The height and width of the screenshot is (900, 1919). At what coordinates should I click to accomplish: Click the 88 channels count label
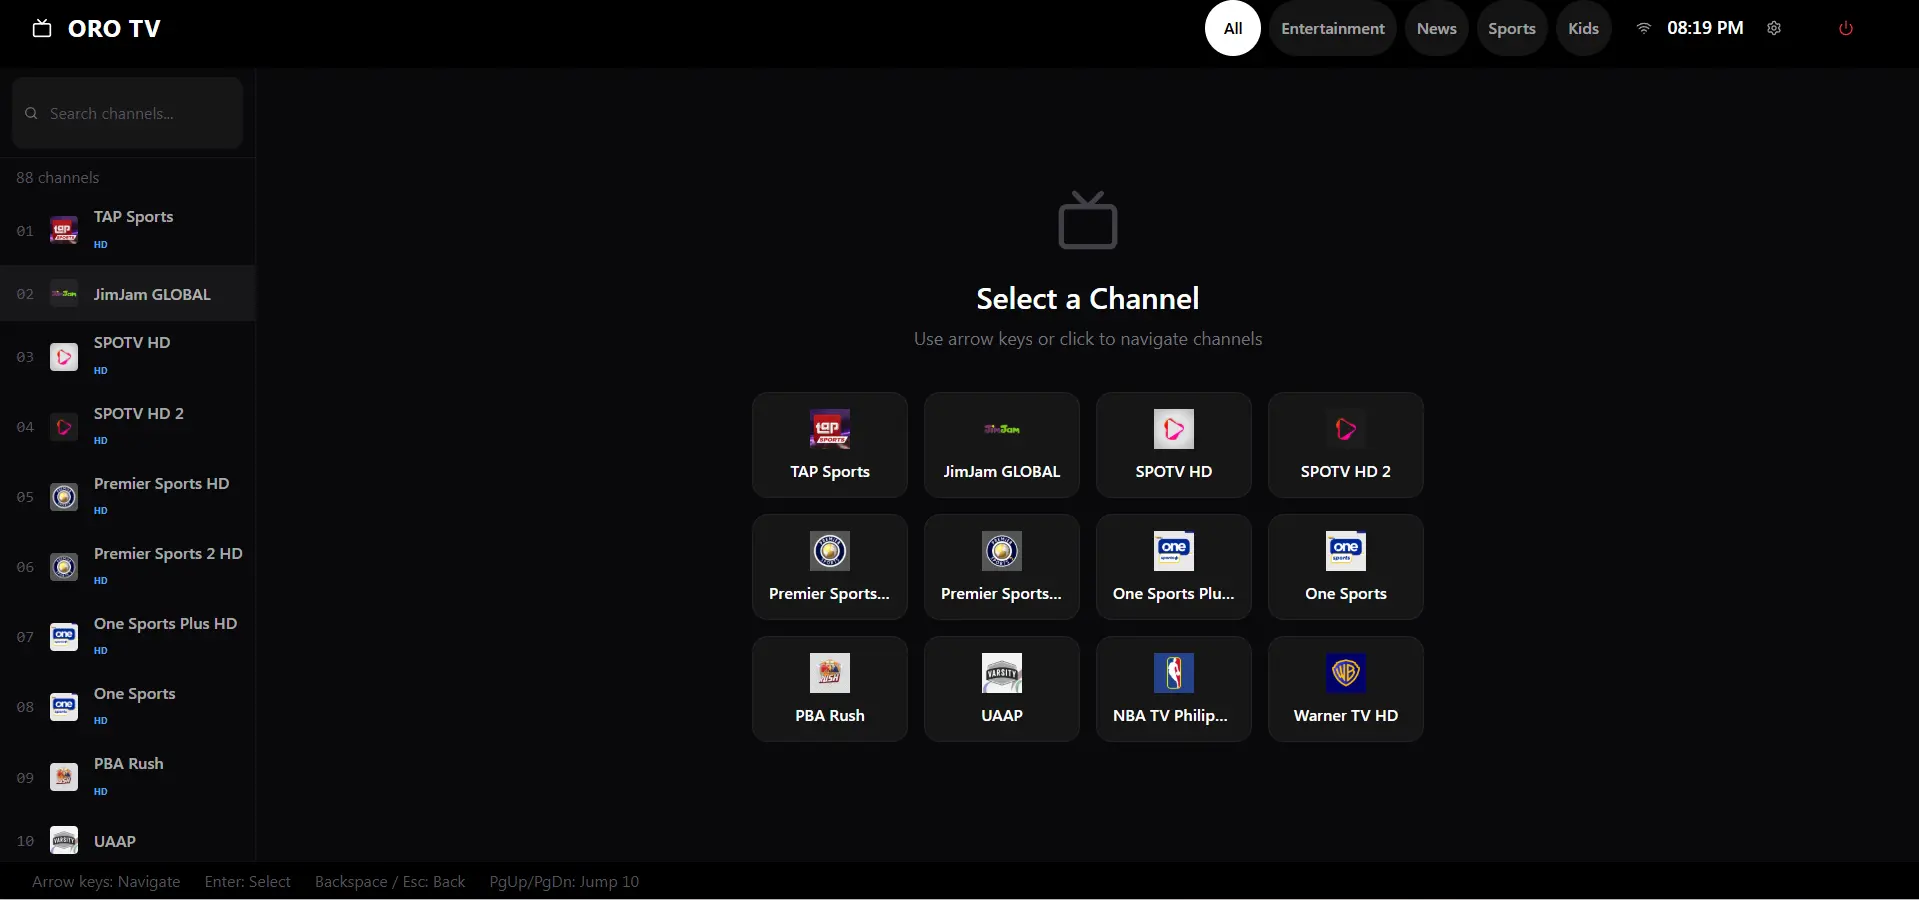click(x=58, y=177)
